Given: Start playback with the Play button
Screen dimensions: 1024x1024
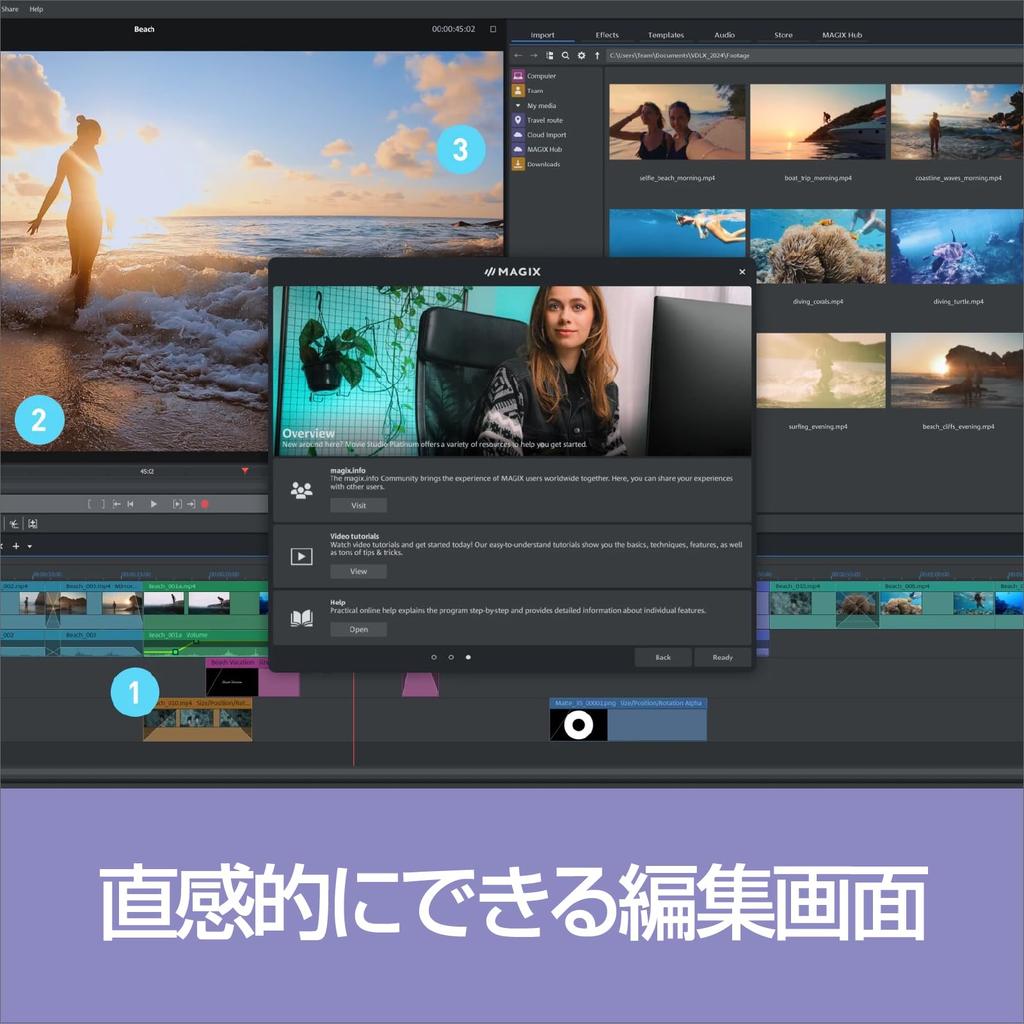Looking at the screenshot, I should click(155, 504).
